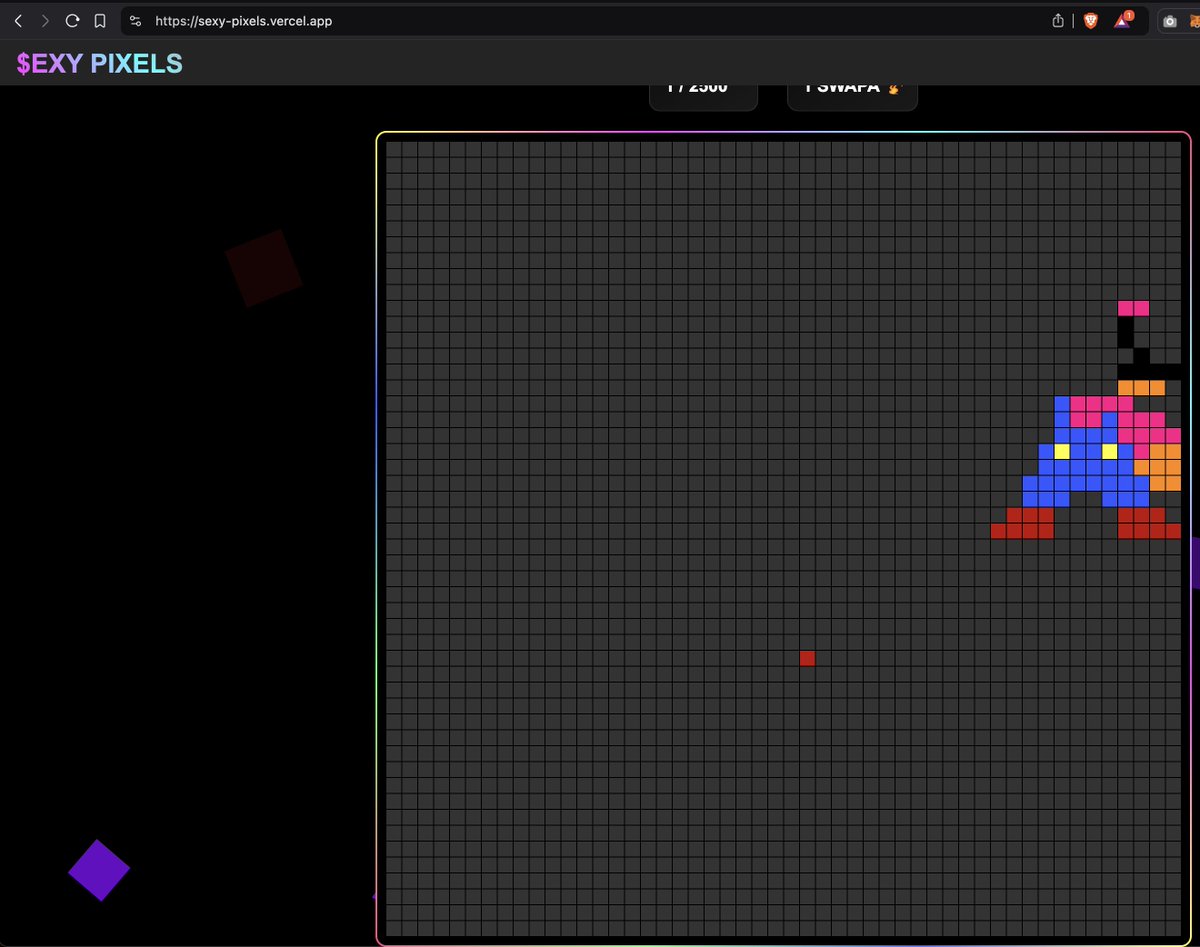This screenshot has width=1200, height=947.
Task: Open the MetaMask fox extension
Action: point(1194,21)
